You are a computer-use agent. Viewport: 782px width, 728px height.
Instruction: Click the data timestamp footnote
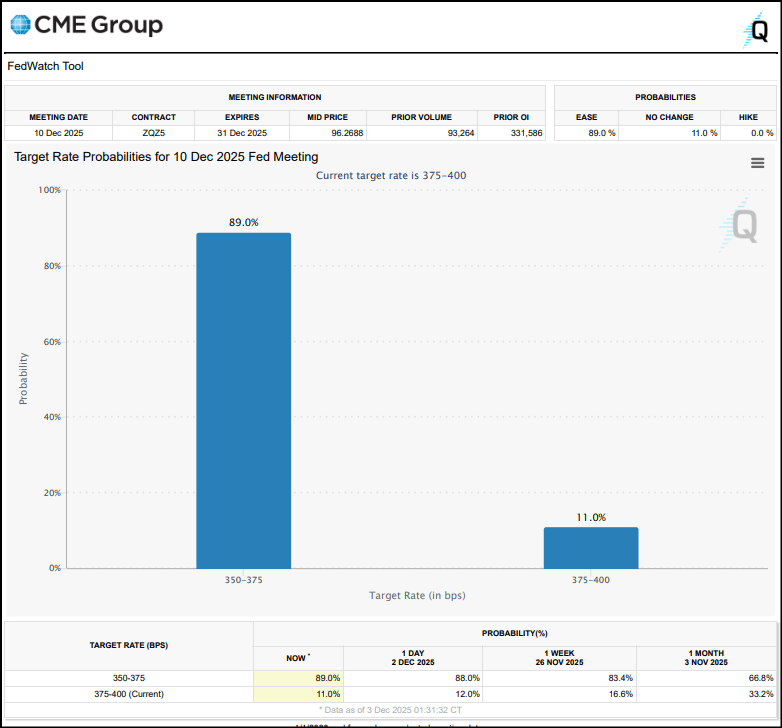[391, 710]
